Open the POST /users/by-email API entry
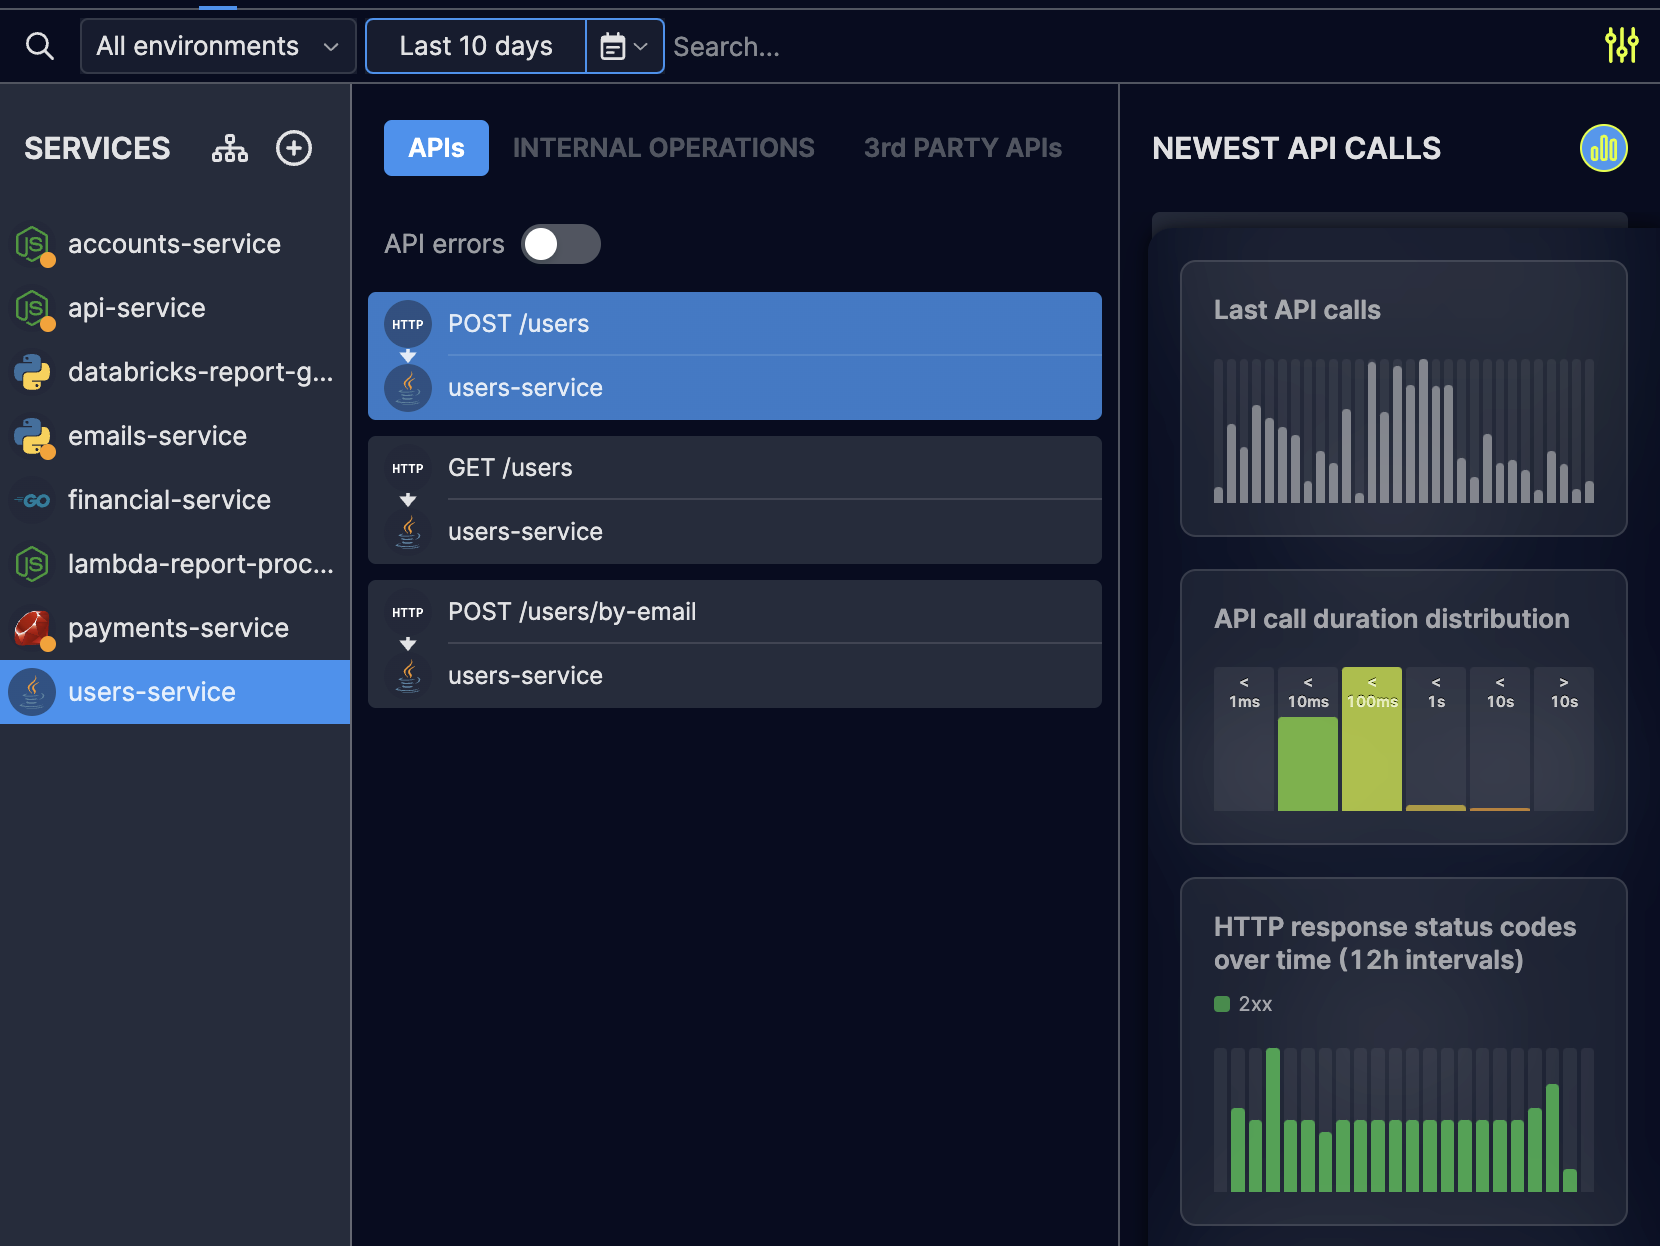This screenshot has height=1246, width=1660. pyautogui.click(x=735, y=644)
